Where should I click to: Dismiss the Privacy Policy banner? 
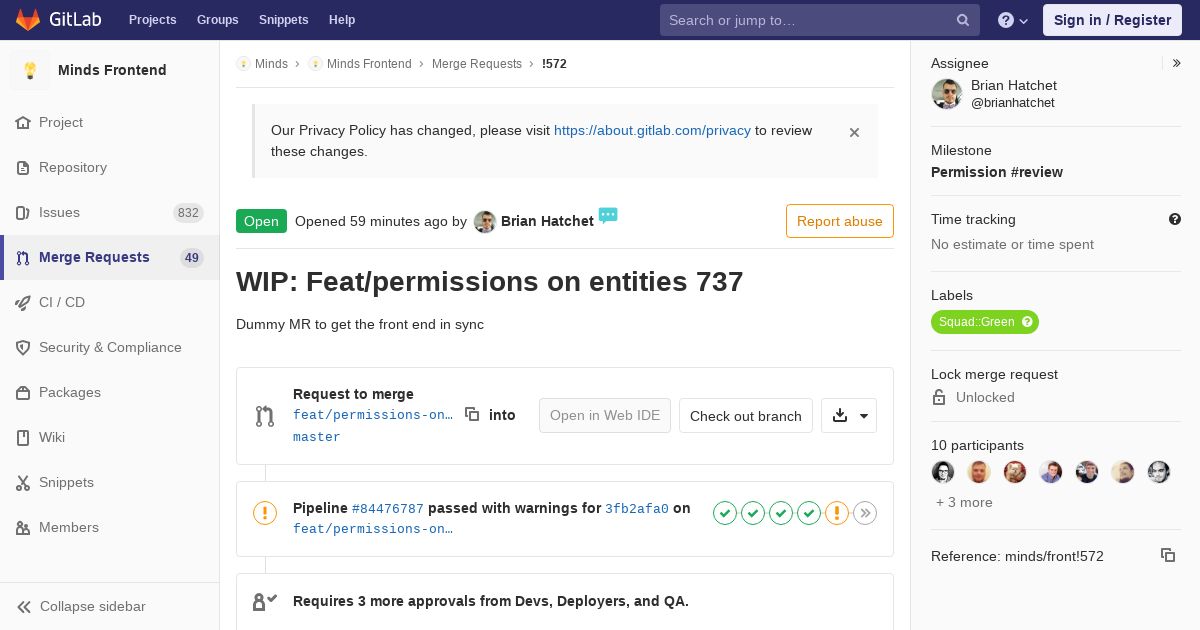coord(854,132)
